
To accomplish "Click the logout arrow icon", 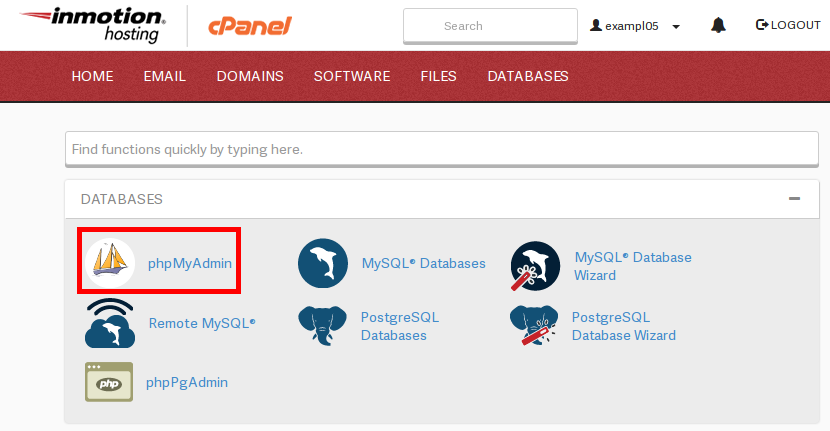I will [x=762, y=25].
